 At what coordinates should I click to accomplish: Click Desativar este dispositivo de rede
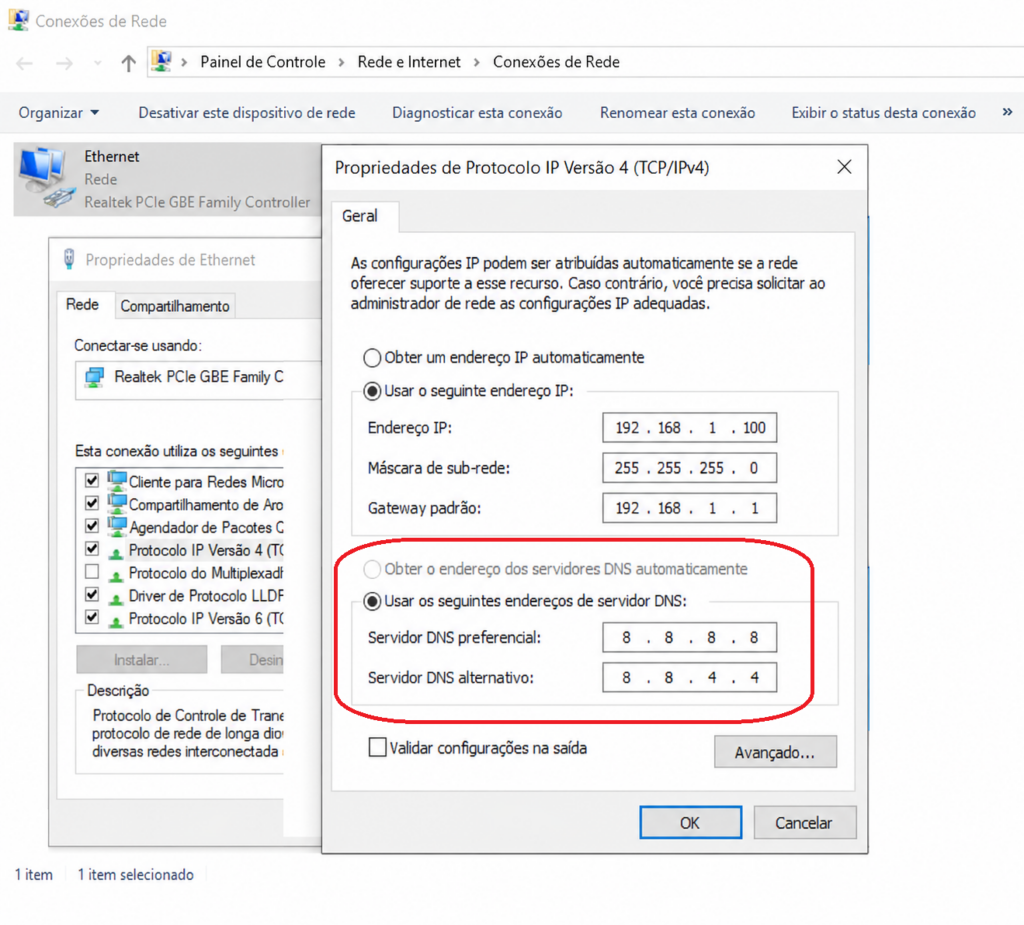tap(247, 113)
